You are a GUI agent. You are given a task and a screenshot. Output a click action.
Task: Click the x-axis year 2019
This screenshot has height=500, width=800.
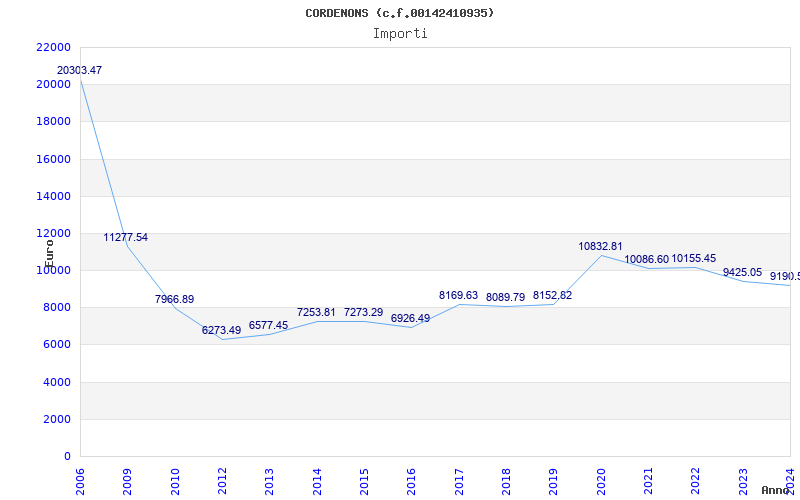554,482
